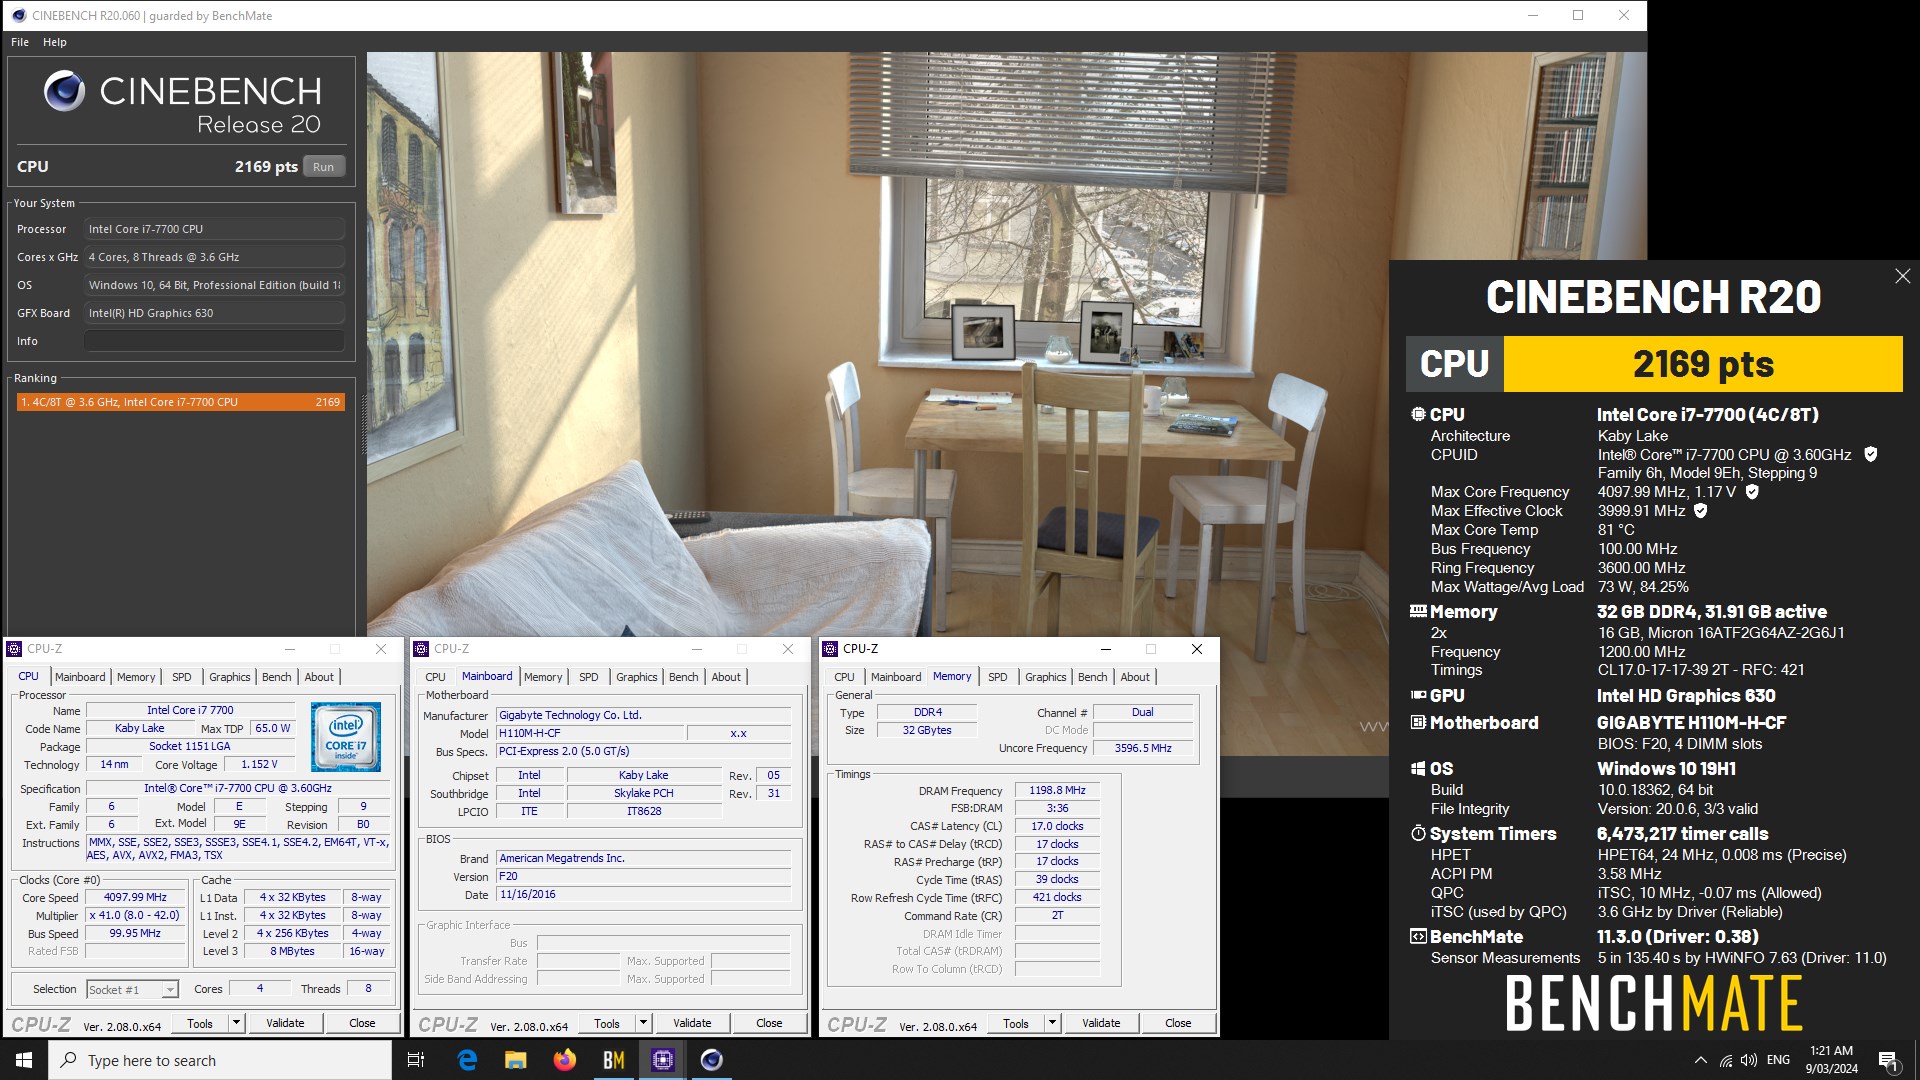Image resolution: width=1920 pixels, height=1080 pixels.
Task: Click Validate in CPU-Z CPU window
Action: [285, 1023]
